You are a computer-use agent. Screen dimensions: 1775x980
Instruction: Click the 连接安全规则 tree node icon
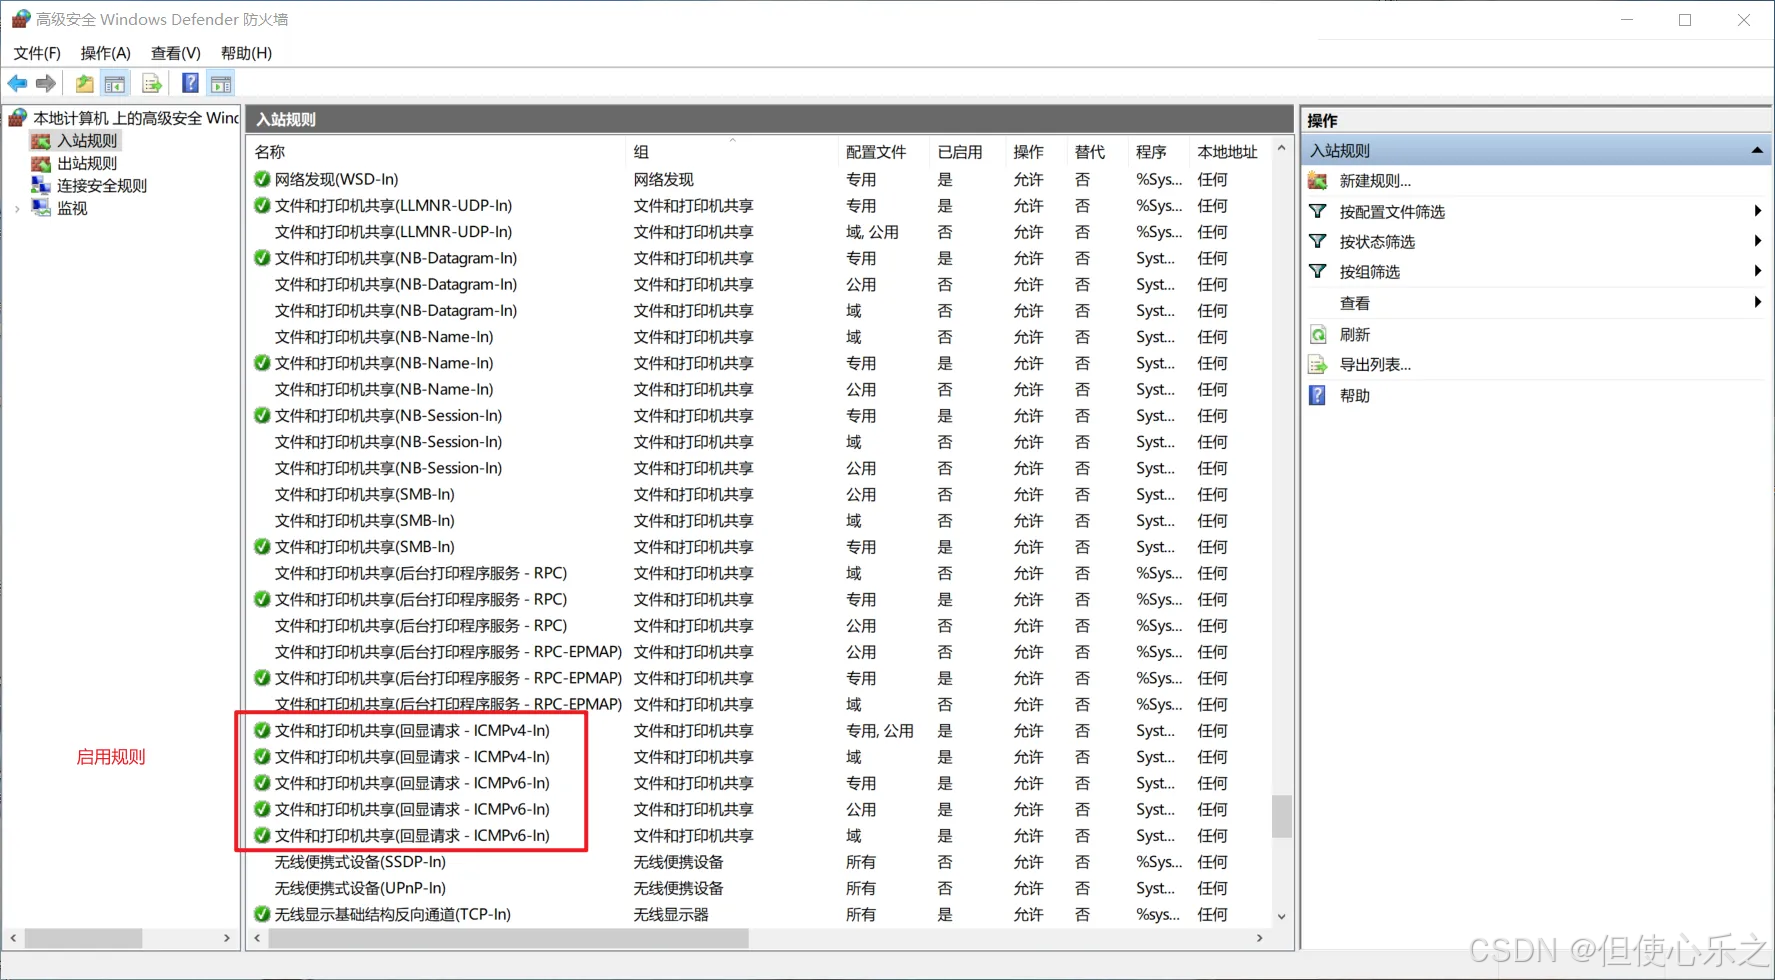pos(41,185)
